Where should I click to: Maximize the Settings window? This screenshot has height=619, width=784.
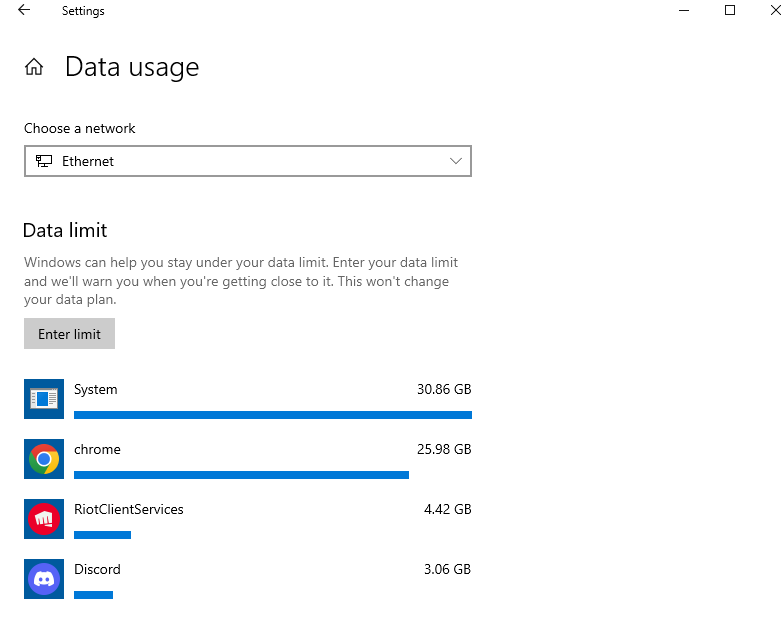coord(730,11)
